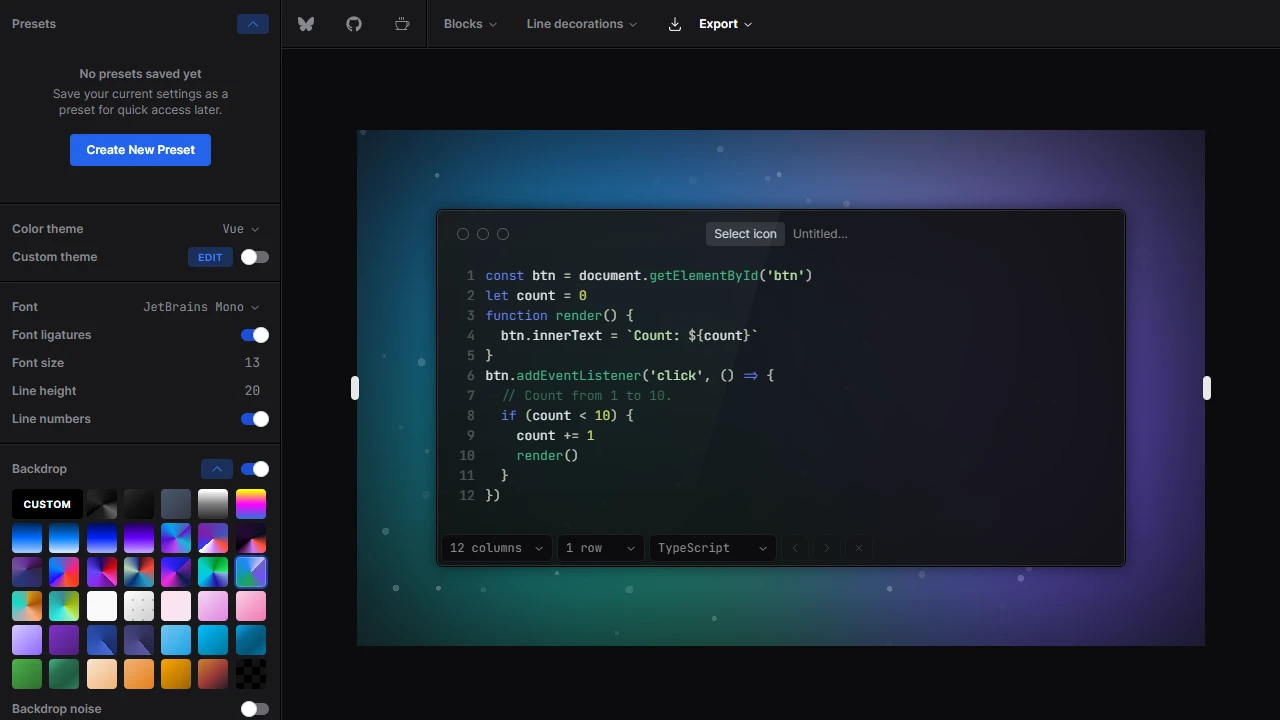
Task: Select the TypeScript language dropdown
Action: 711,547
